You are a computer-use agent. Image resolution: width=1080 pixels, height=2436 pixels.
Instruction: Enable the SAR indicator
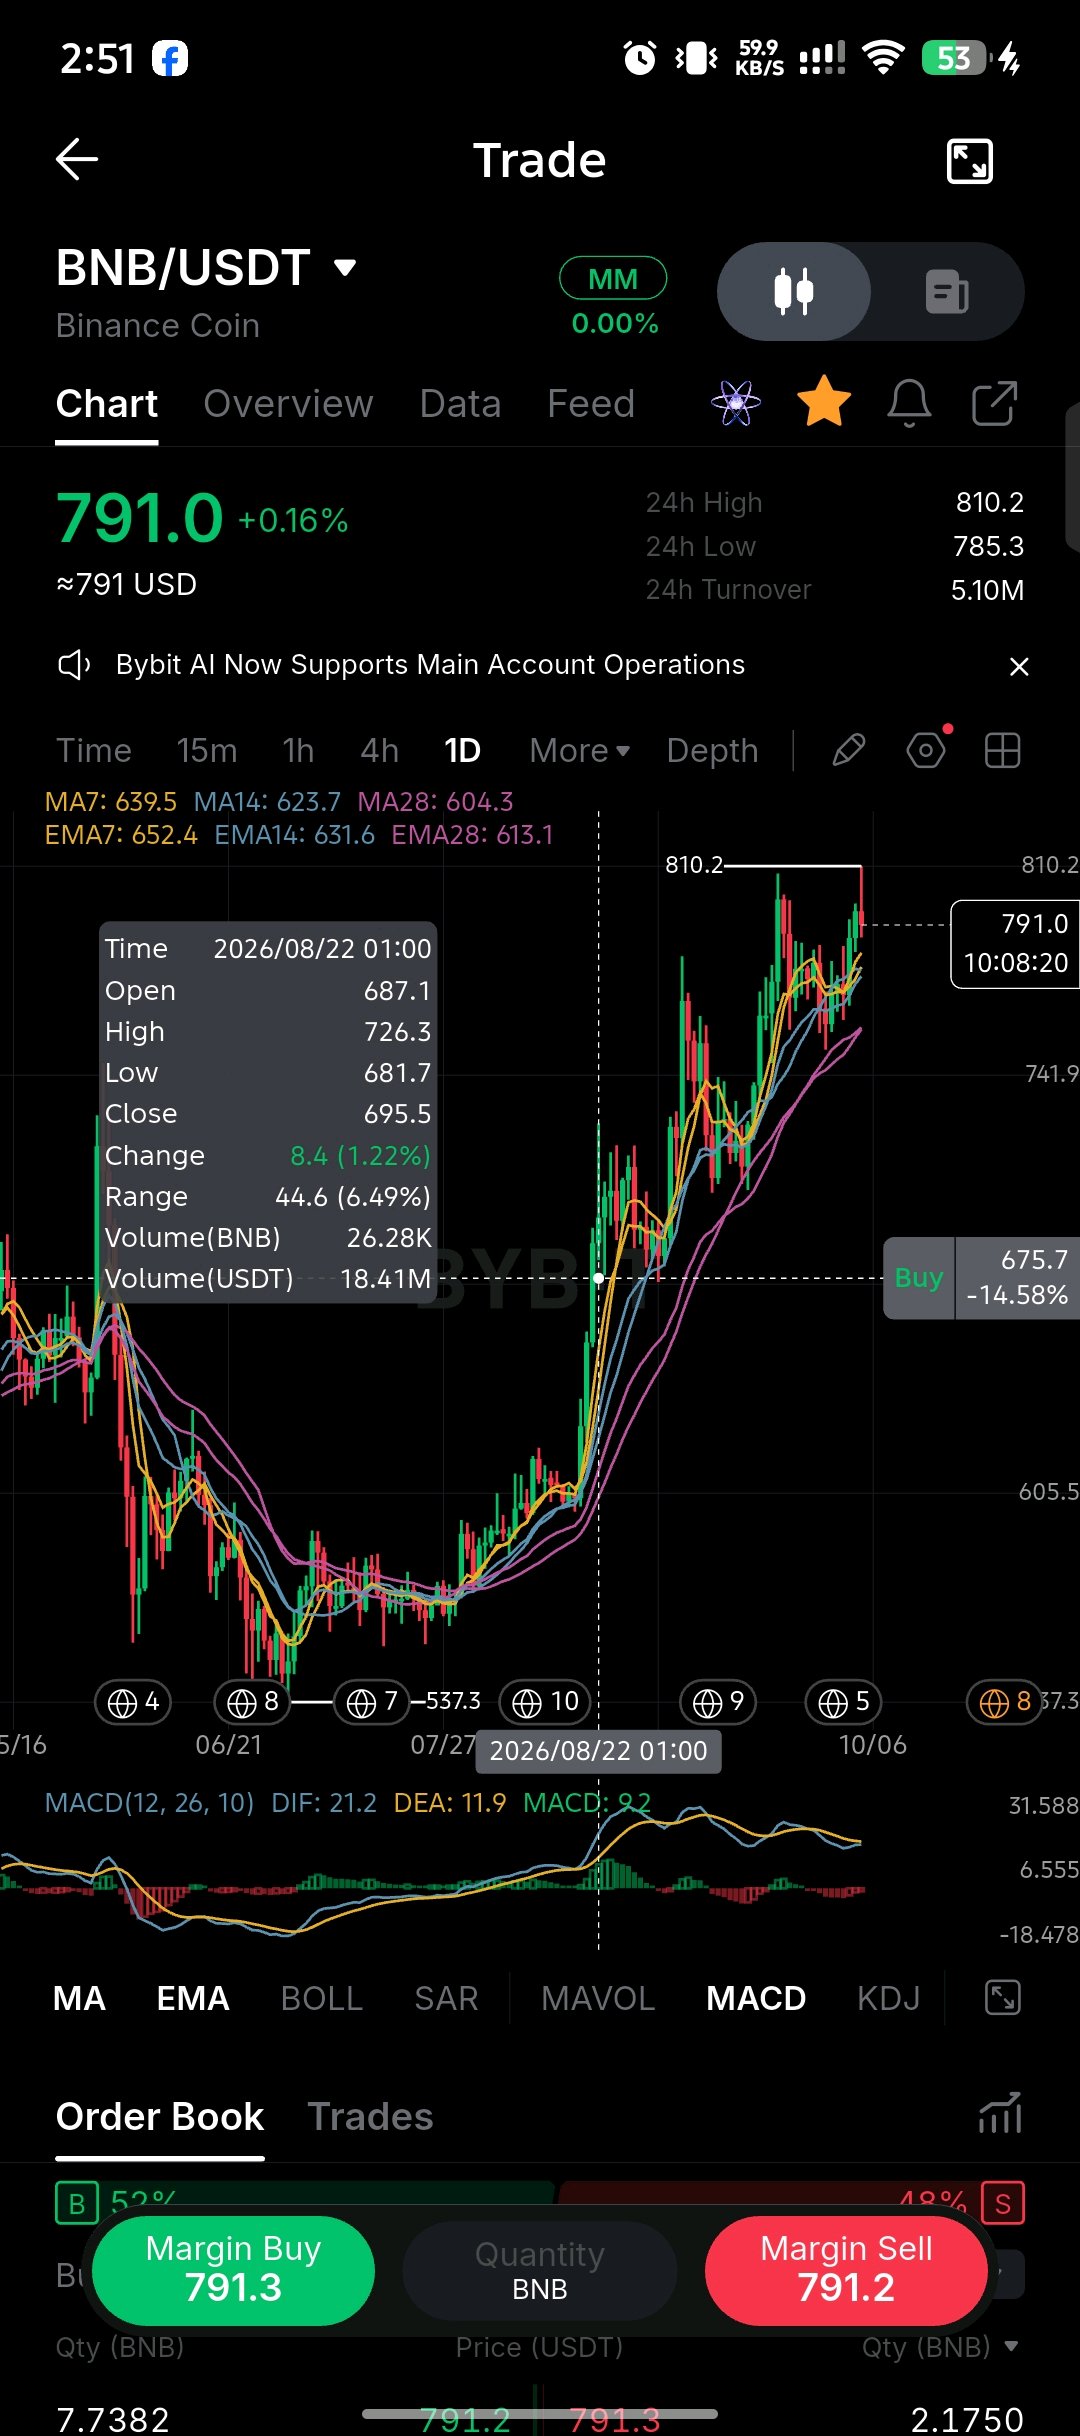[x=446, y=1999]
